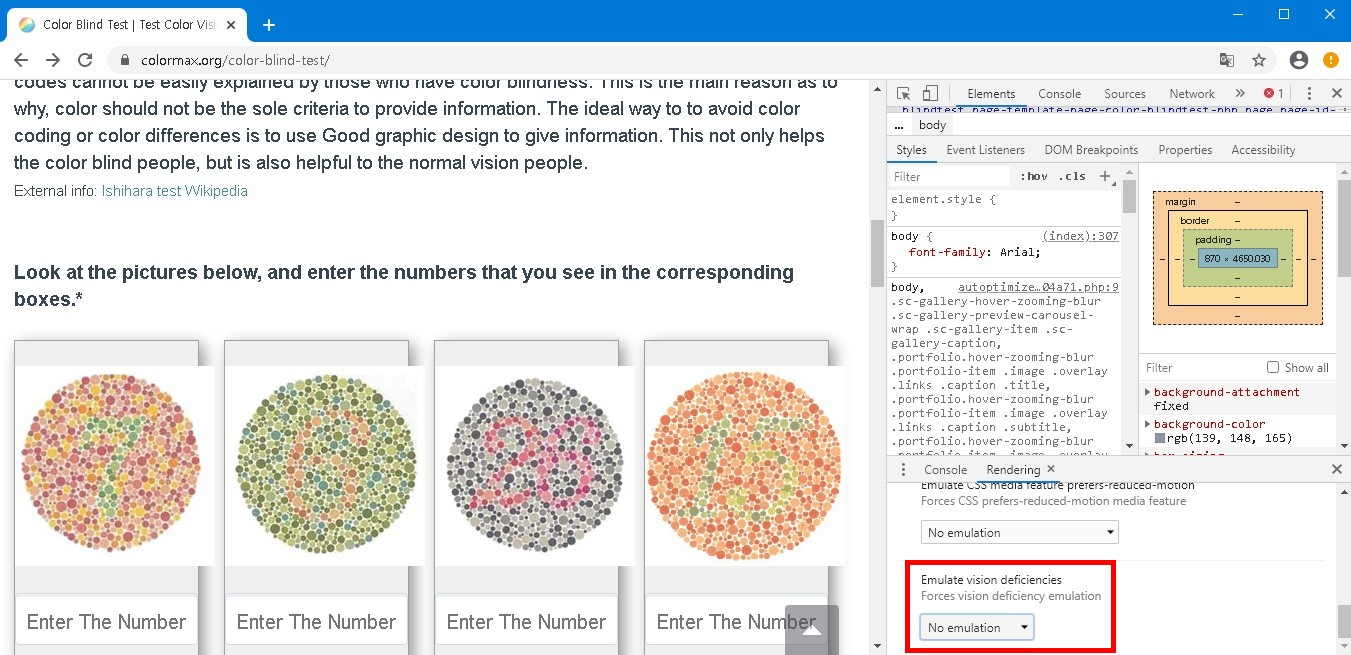Close the Rendering drawer tab
The width and height of the screenshot is (1351, 655).
[1051, 469]
